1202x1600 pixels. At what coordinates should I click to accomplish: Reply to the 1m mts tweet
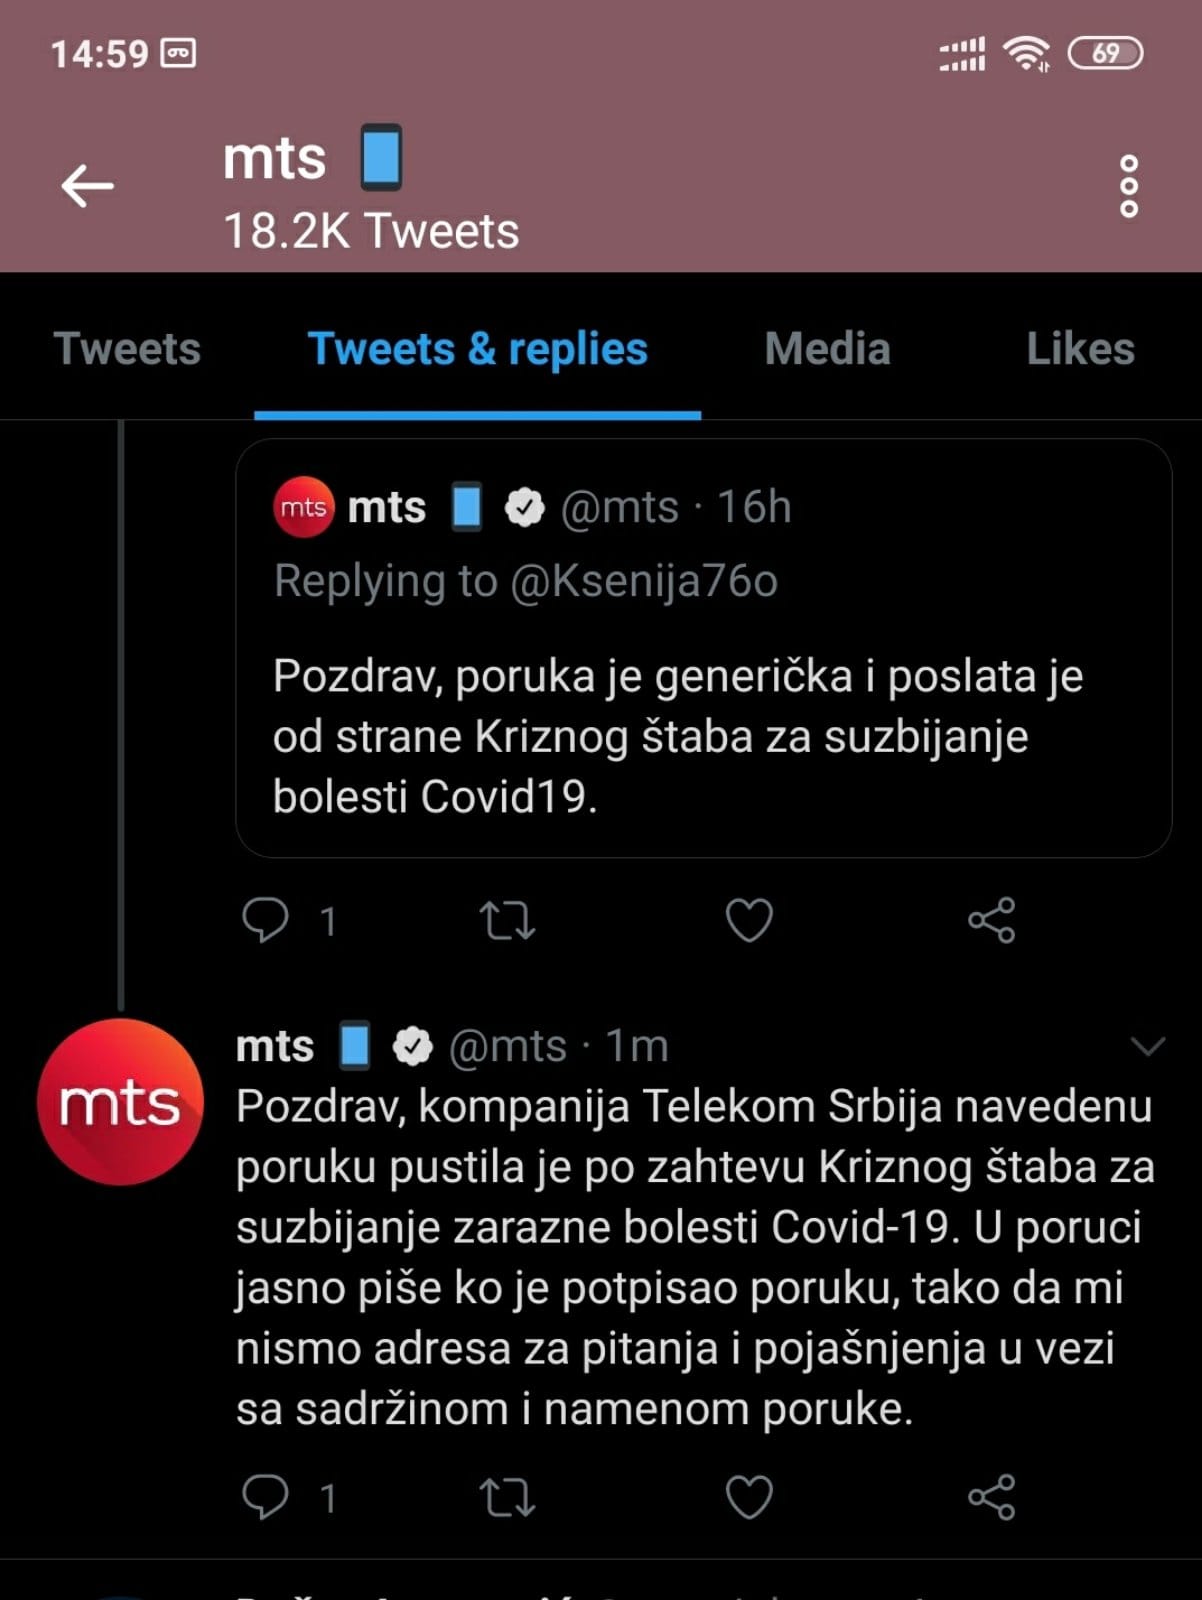point(266,1497)
